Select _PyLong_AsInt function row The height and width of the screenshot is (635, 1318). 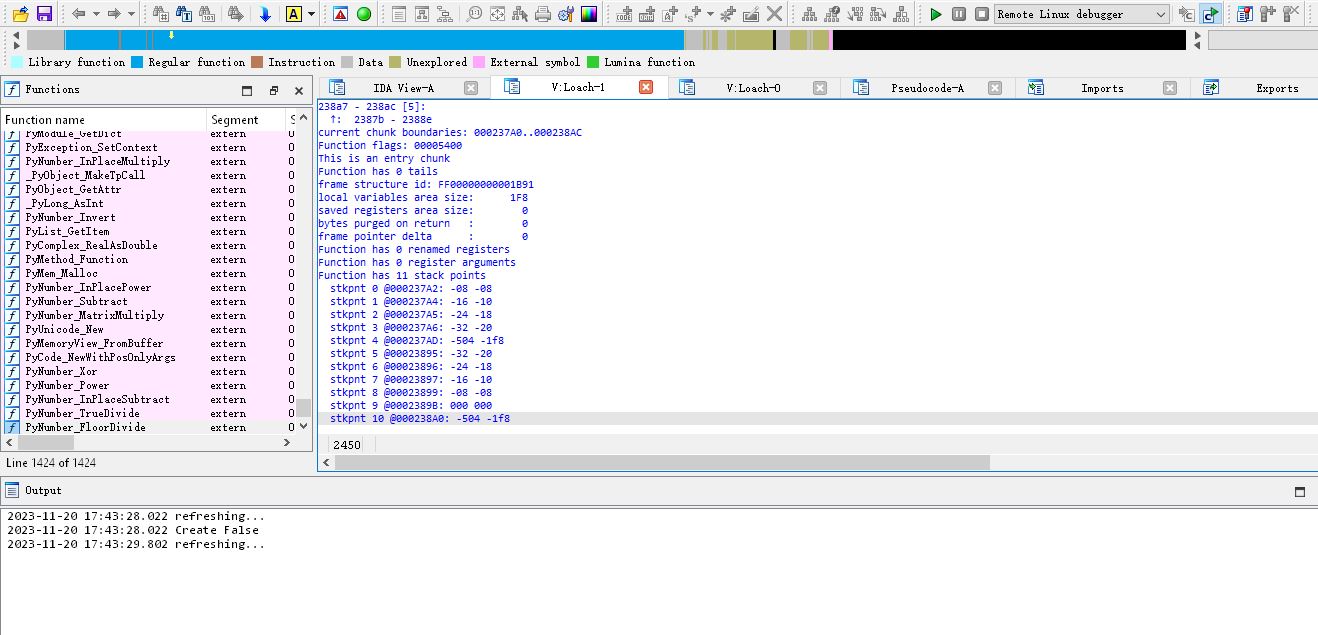pyautogui.click(x=148, y=203)
